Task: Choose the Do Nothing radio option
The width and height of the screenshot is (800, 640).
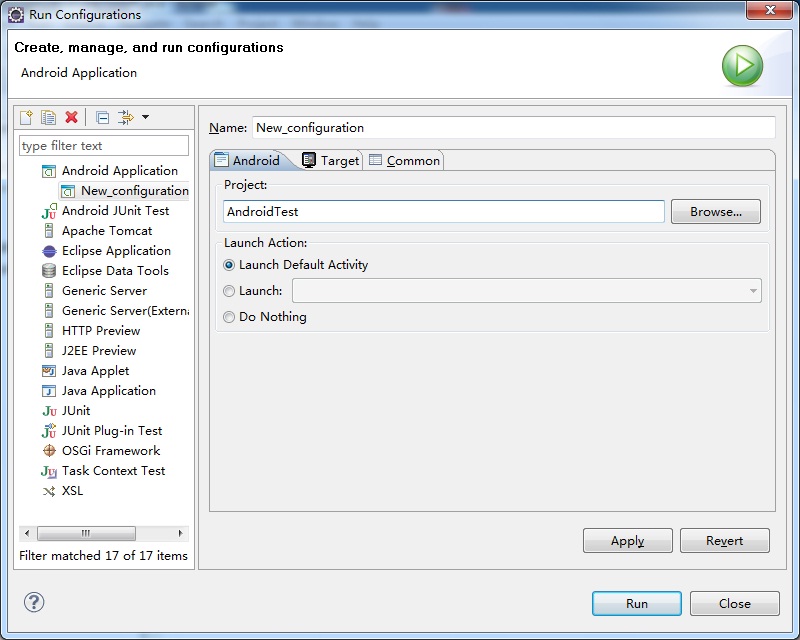Action: tap(229, 317)
